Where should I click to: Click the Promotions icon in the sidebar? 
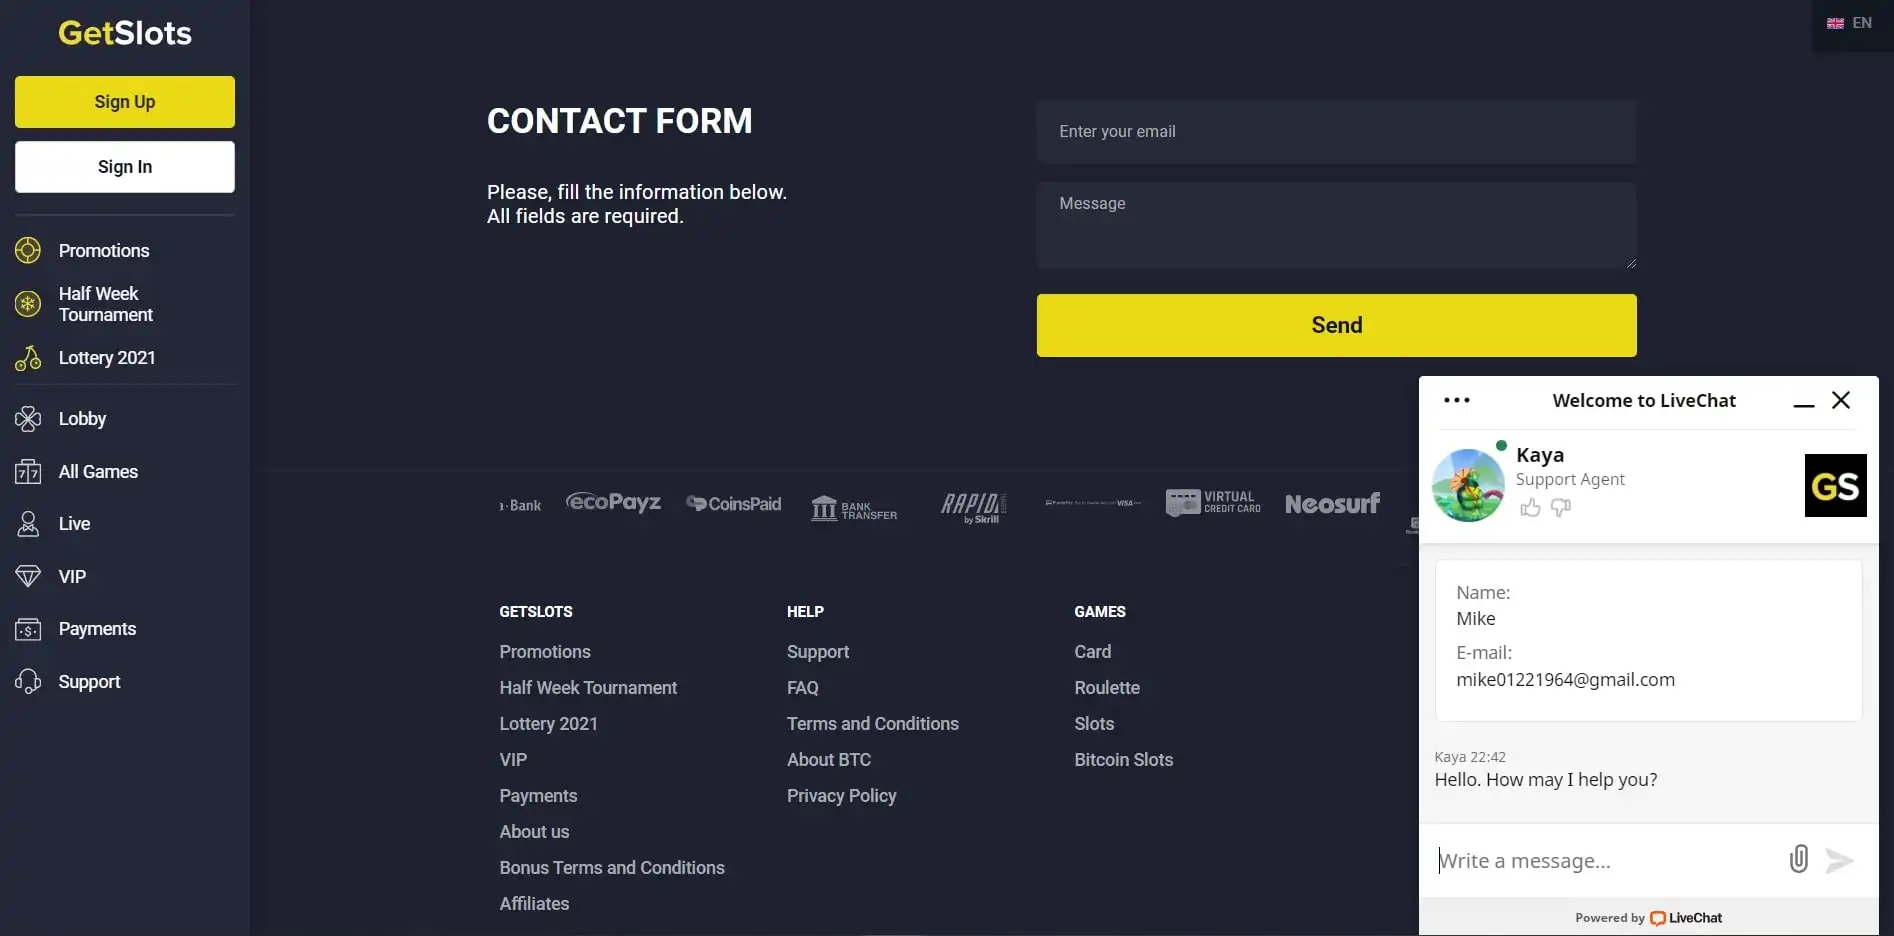point(28,250)
